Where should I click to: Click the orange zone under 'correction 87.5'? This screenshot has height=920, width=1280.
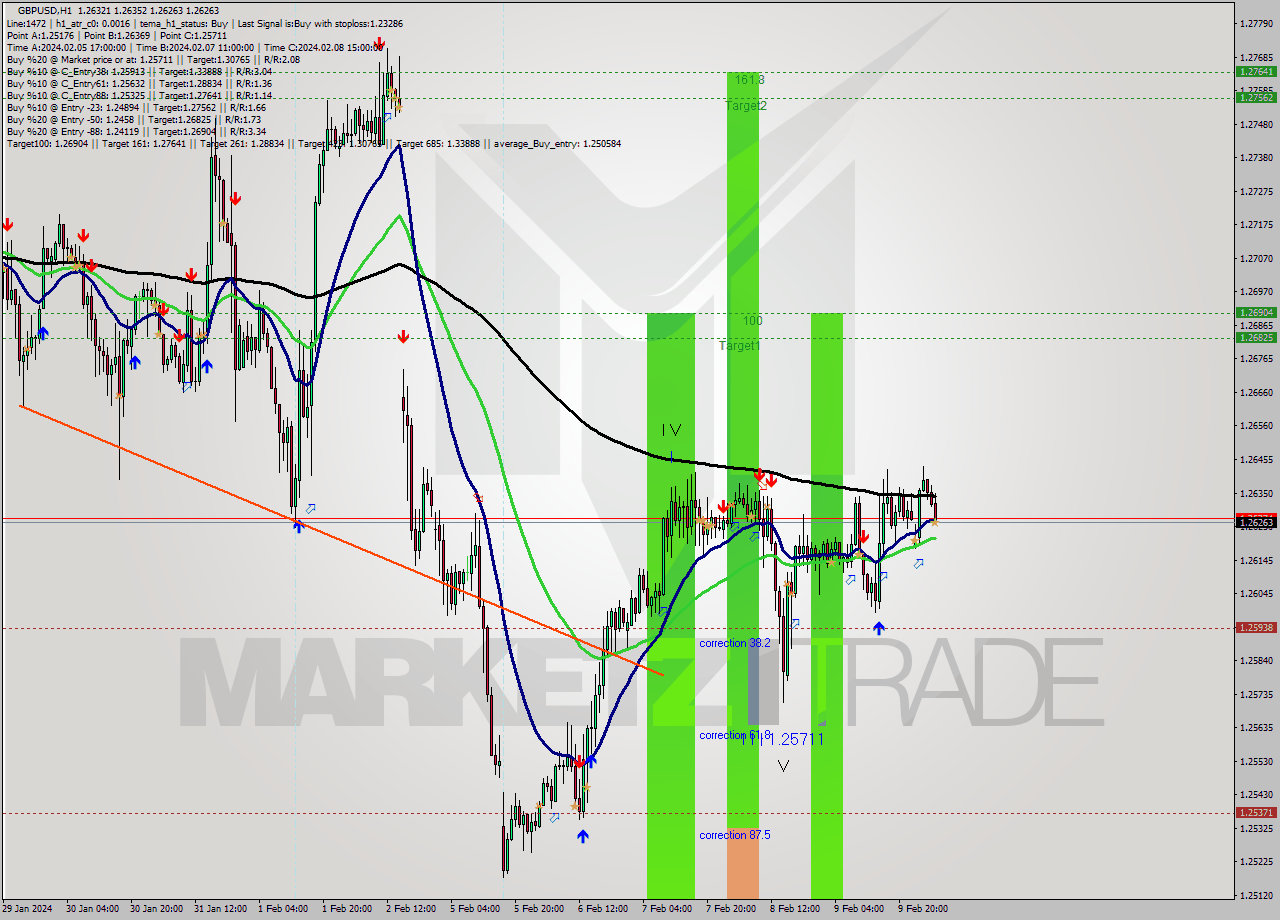(x=743, y=863)
